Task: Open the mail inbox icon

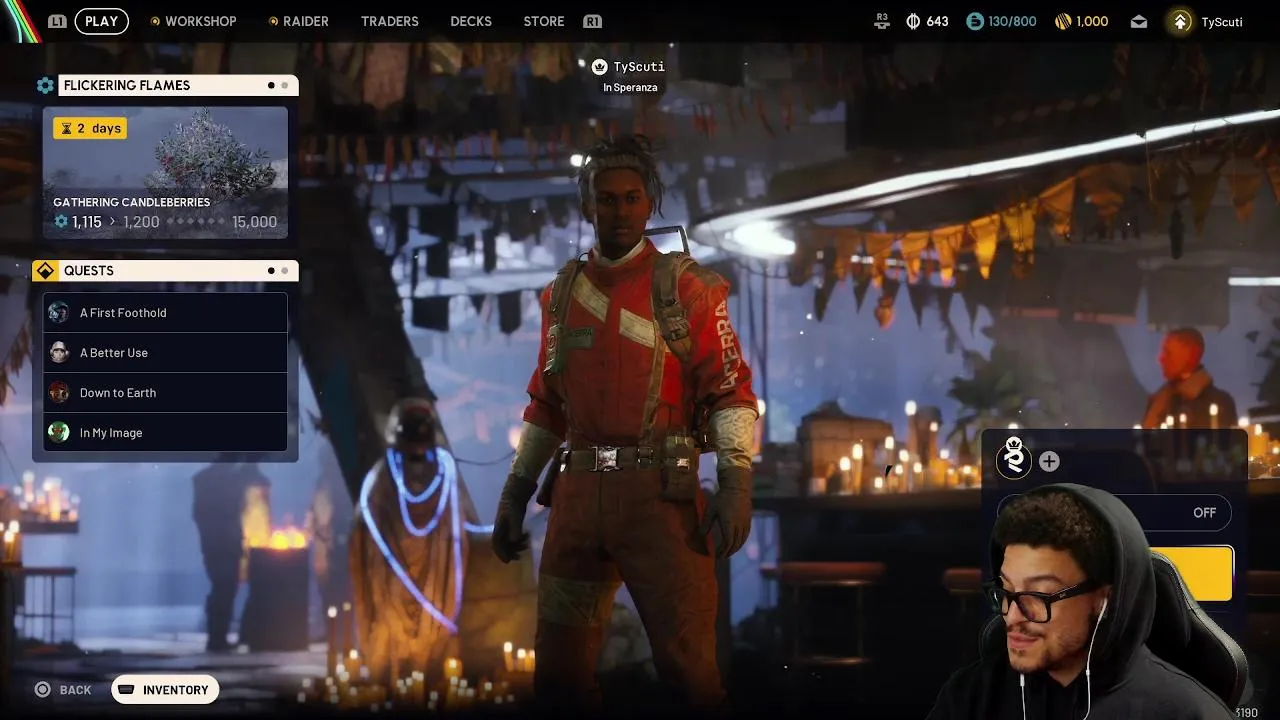Action: click(1139, 21)
